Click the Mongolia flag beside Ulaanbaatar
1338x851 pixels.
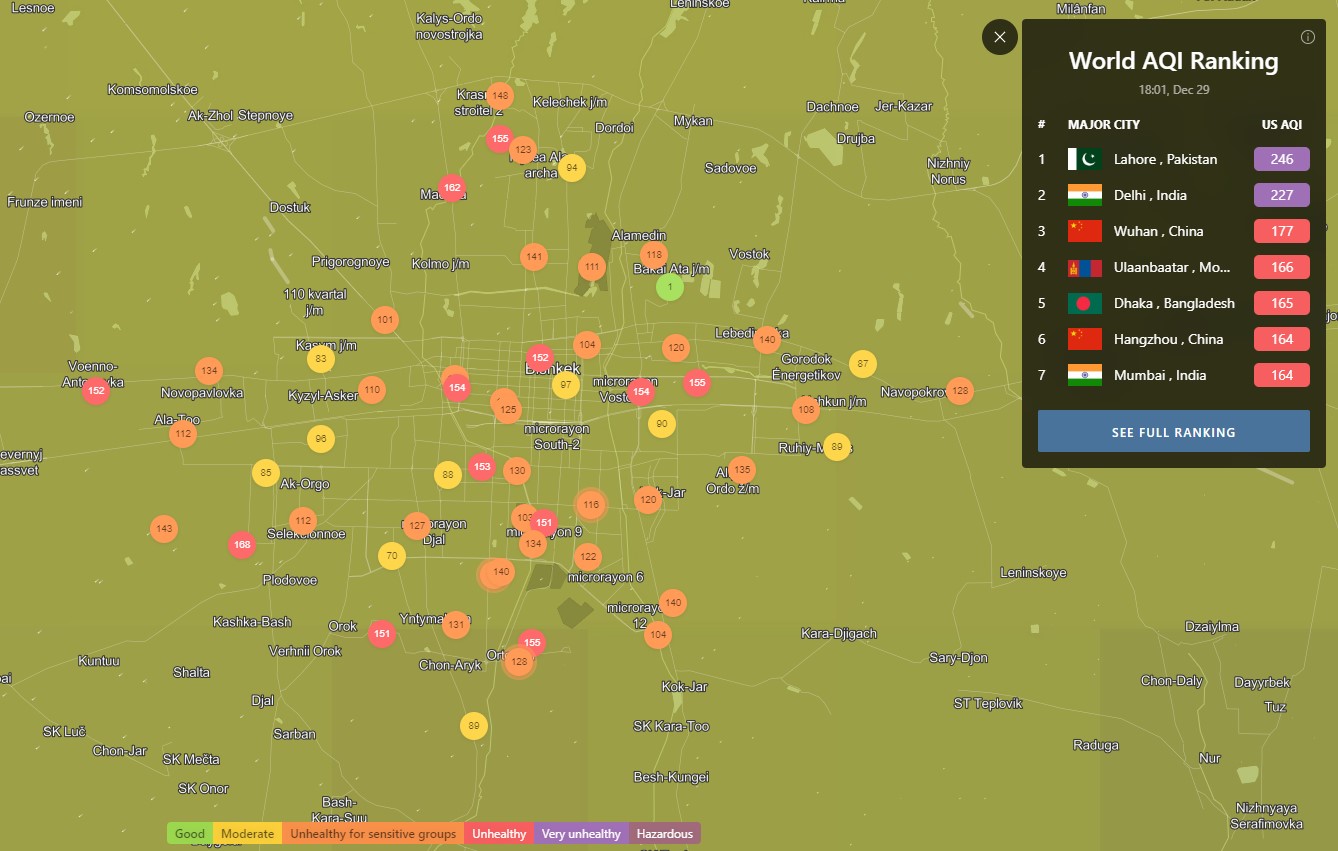tap(1085, 267)
